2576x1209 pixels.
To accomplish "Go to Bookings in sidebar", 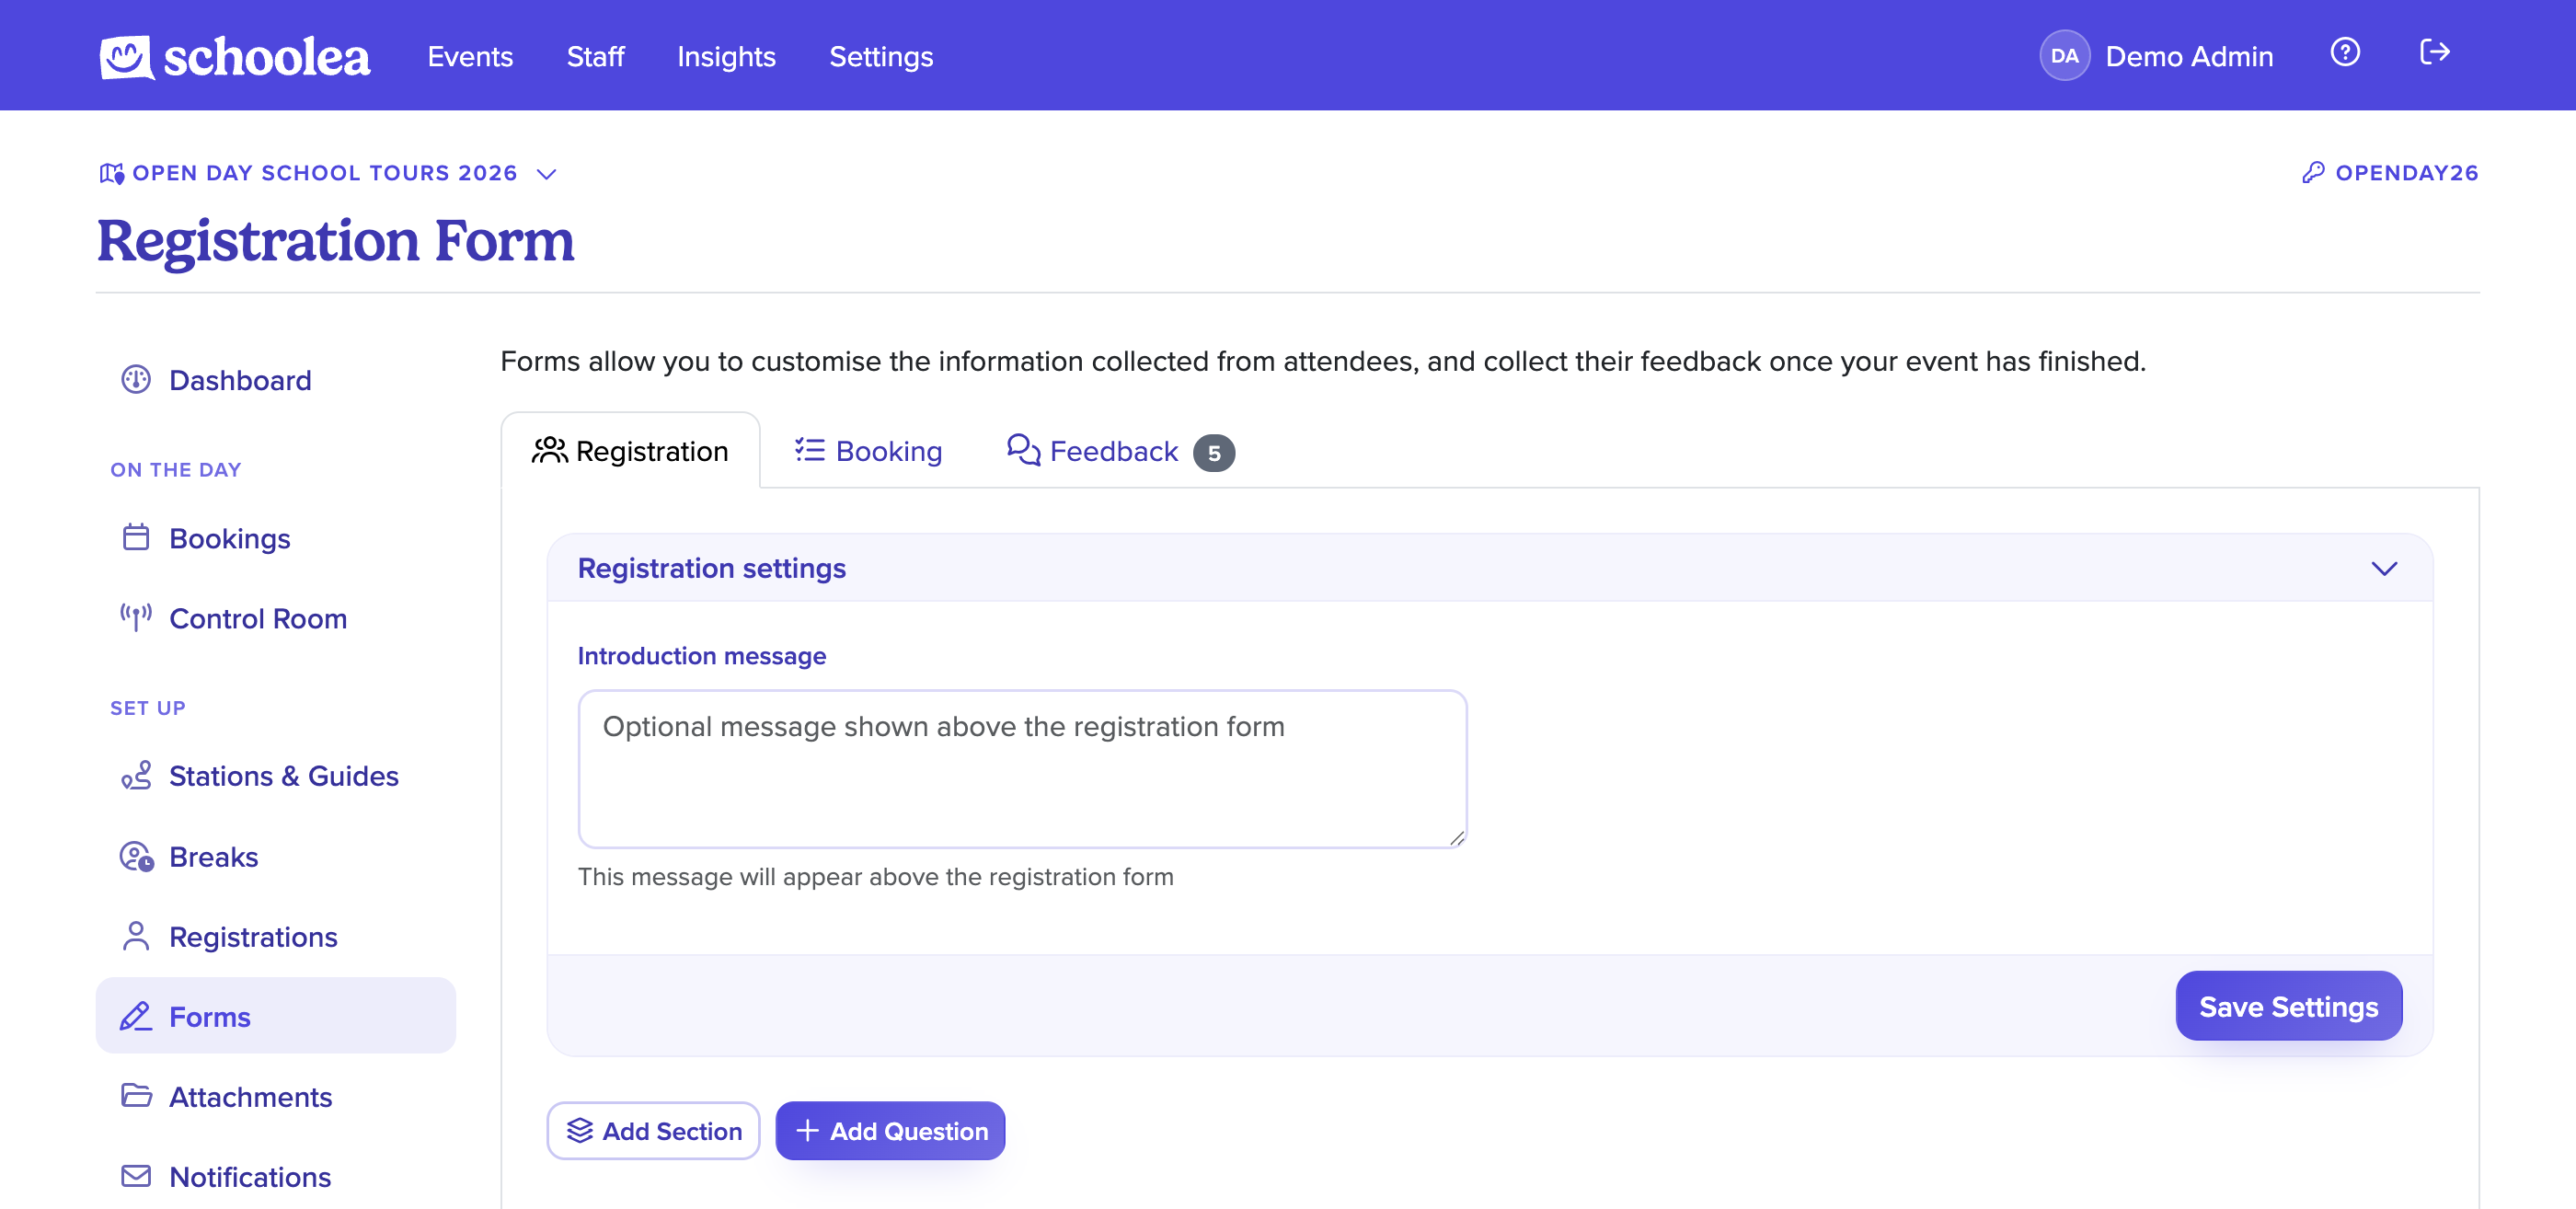I will [276, 538].
